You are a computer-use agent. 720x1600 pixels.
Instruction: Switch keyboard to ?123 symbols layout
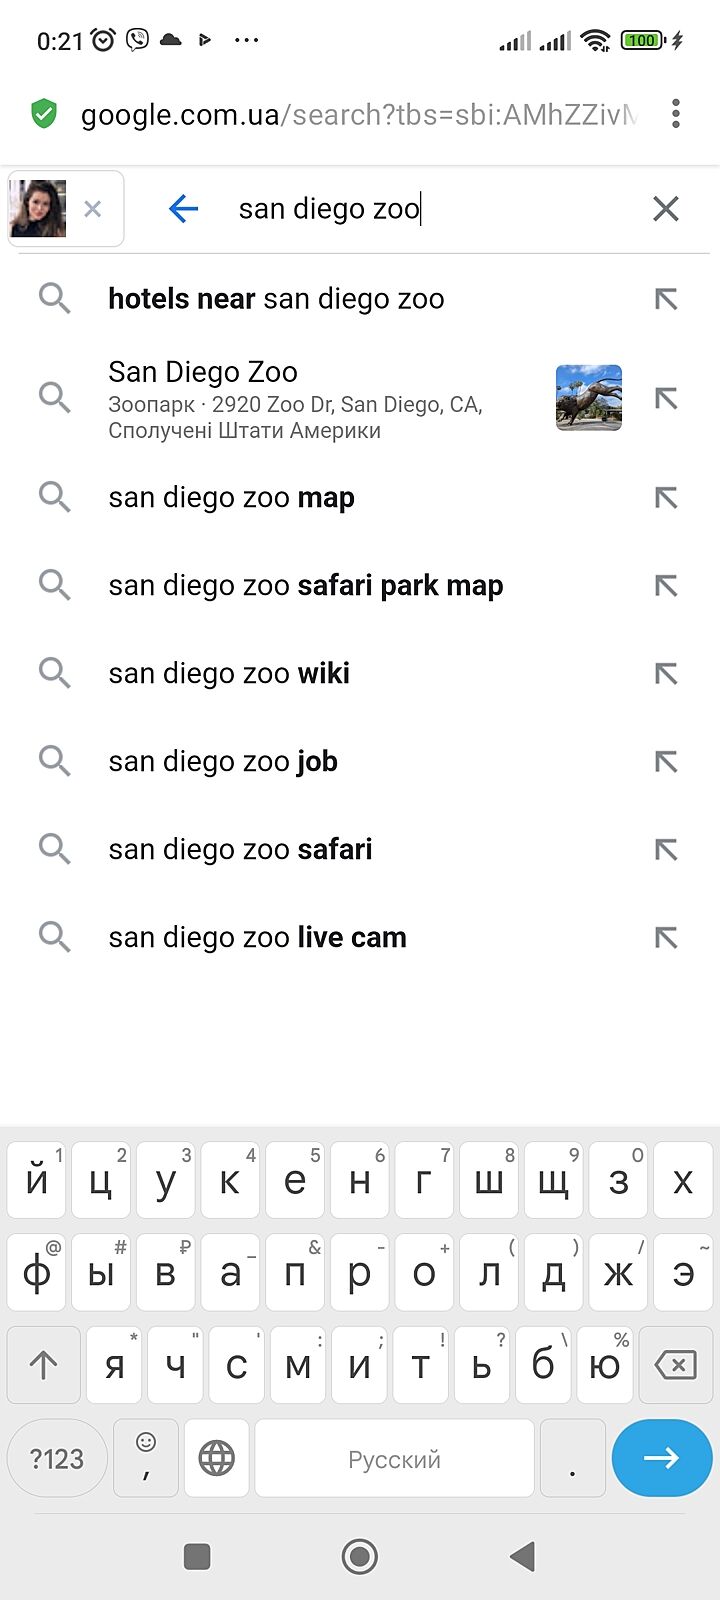pyautogui.click(x=57, y=1459)
